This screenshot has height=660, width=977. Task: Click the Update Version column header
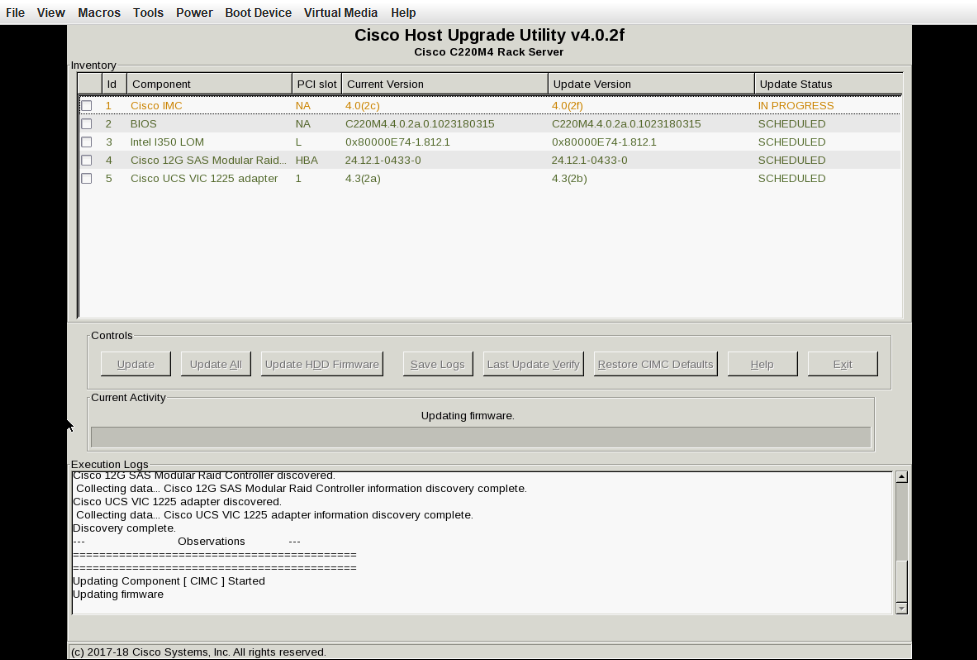(651, 84)
